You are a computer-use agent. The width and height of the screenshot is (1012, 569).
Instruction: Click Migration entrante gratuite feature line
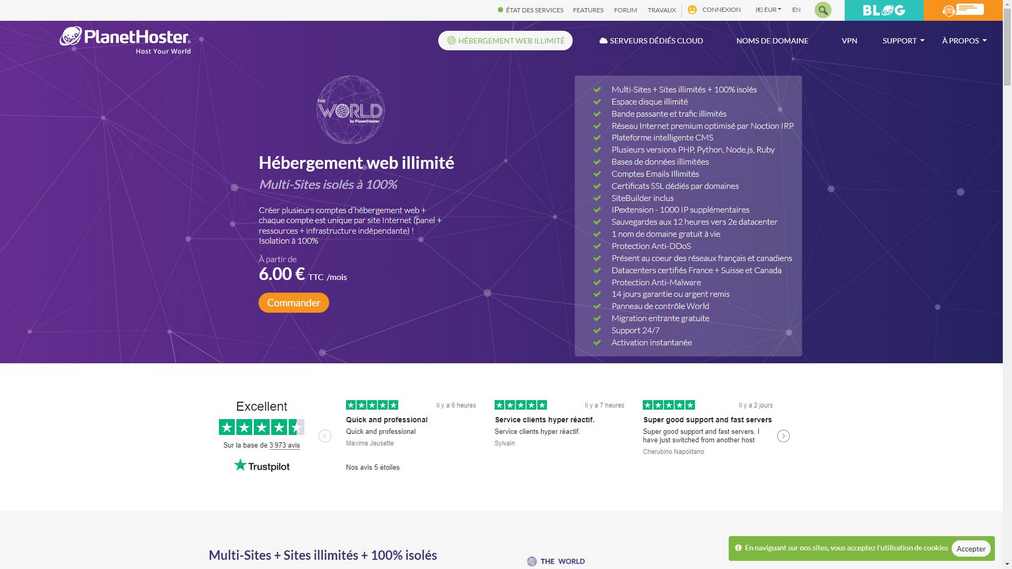tap(660, 318)
